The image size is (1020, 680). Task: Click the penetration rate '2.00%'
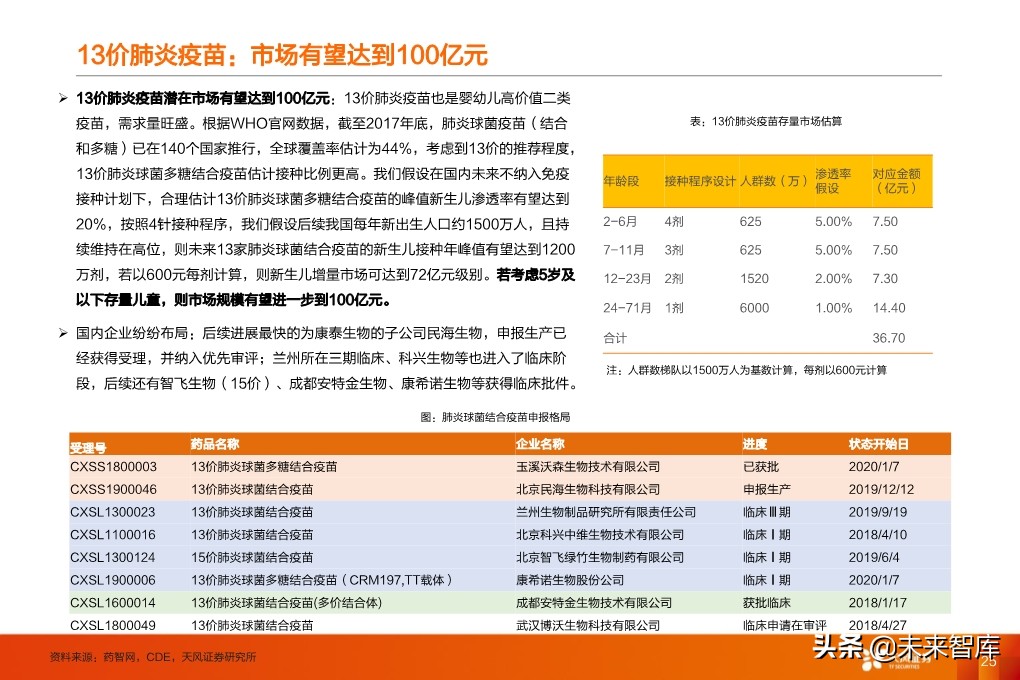pos(833,279)
